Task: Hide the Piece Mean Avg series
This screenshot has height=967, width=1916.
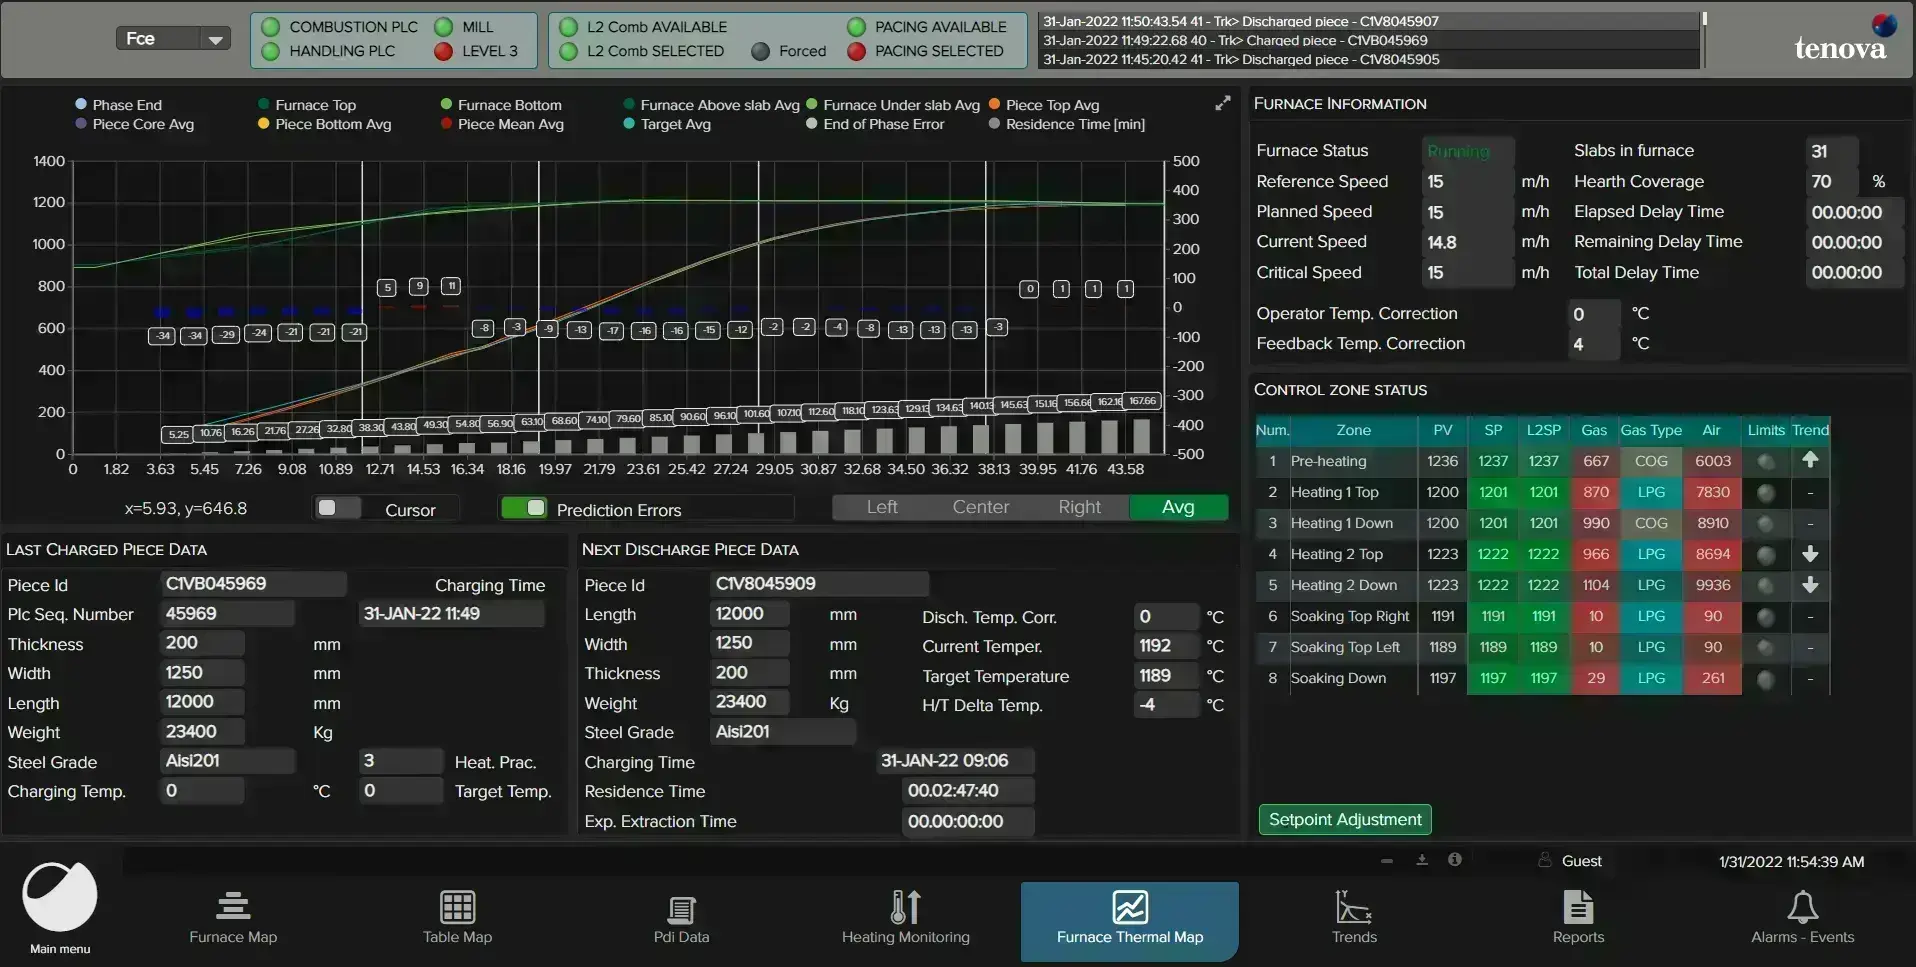Action: 502,124
